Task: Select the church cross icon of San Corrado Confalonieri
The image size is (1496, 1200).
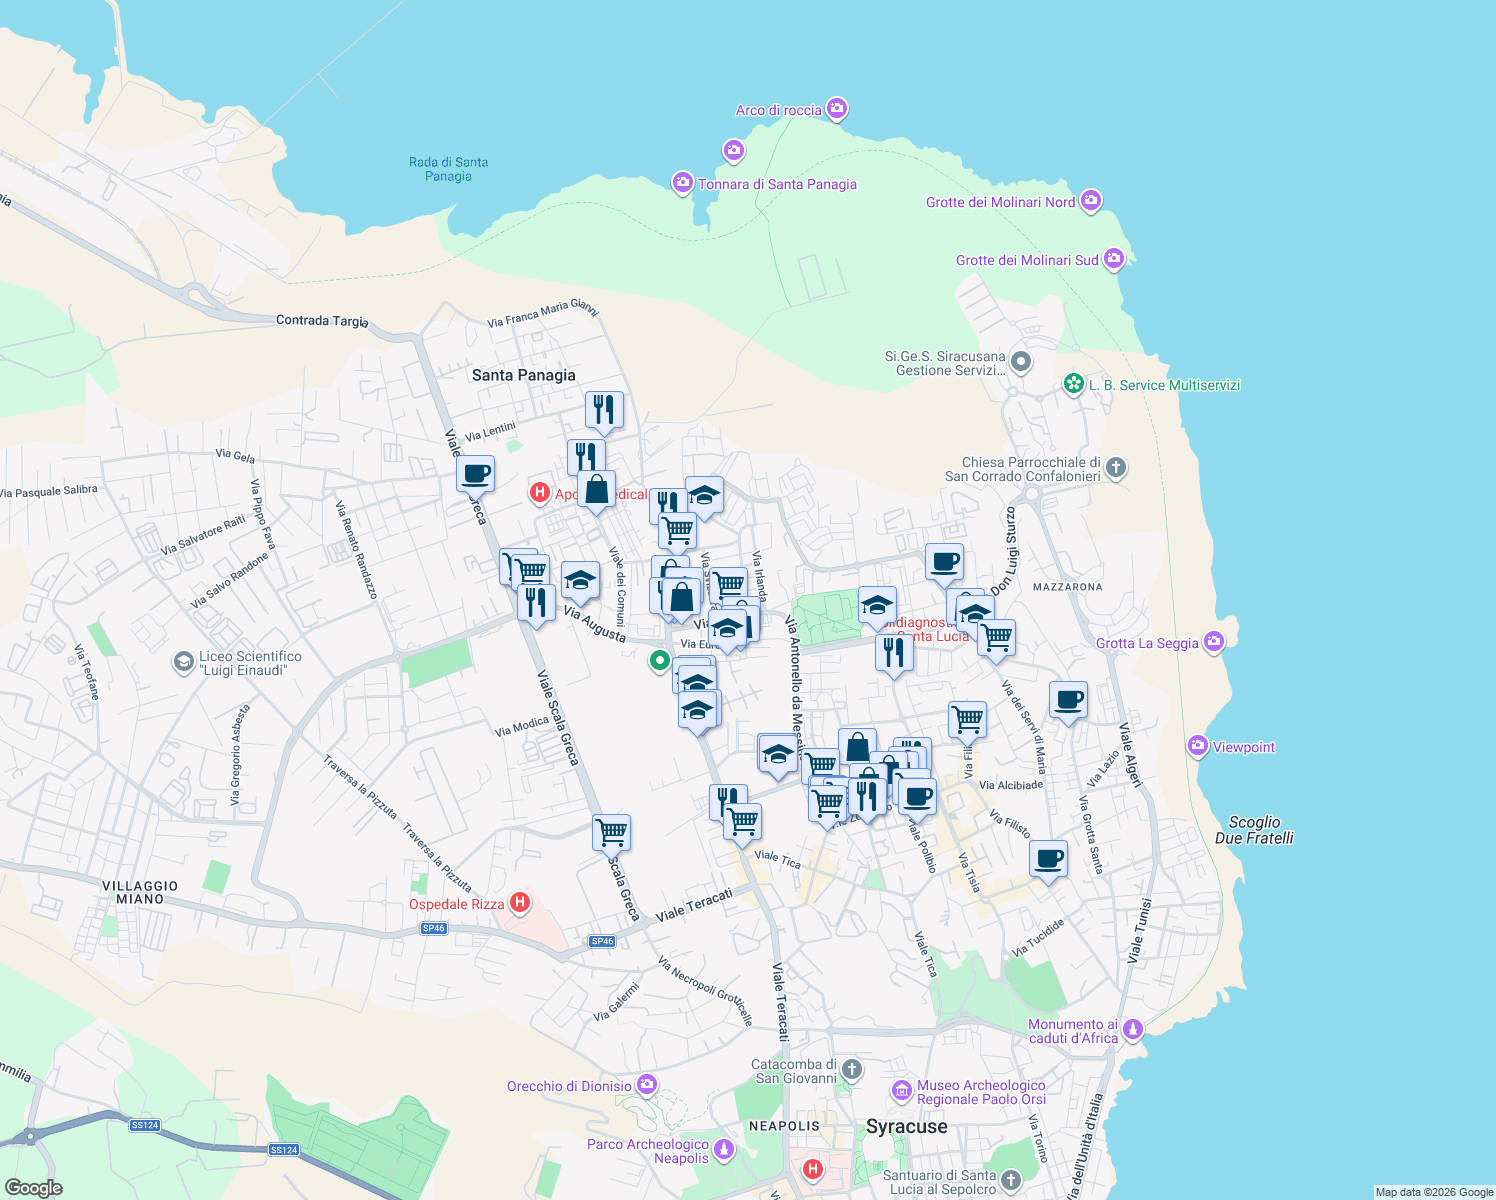Action: [x=1115, y=467]
